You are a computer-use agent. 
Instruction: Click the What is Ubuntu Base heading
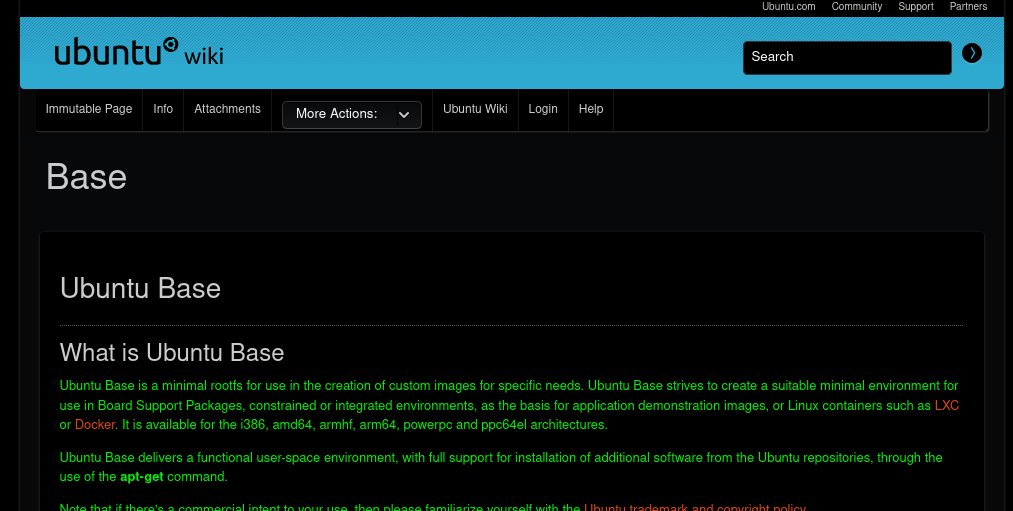click(172, 353)
